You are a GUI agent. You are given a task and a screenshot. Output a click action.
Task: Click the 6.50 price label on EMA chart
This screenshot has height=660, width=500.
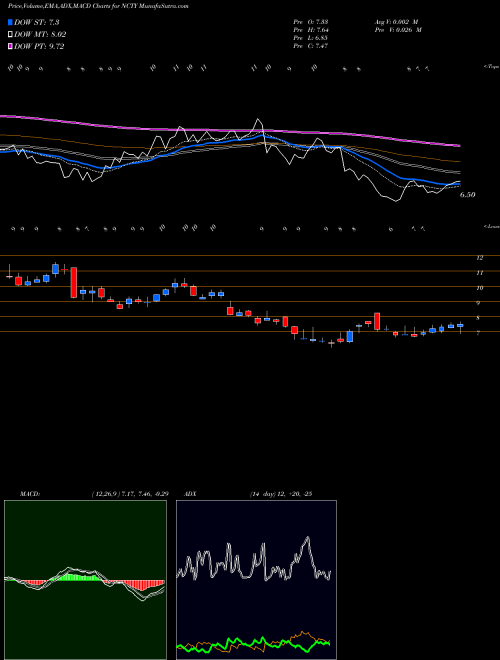point(468,195)
